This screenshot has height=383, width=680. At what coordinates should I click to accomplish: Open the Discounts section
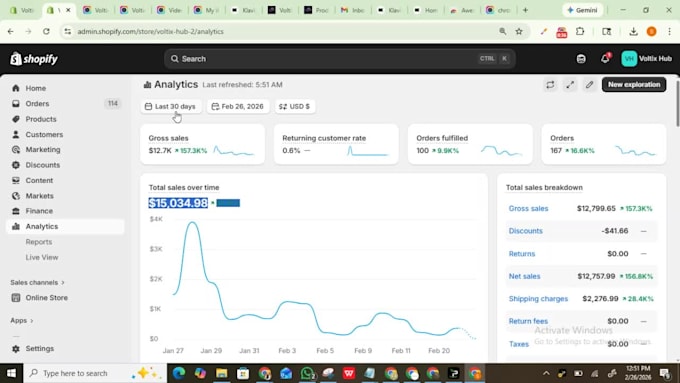coord(42,165)
